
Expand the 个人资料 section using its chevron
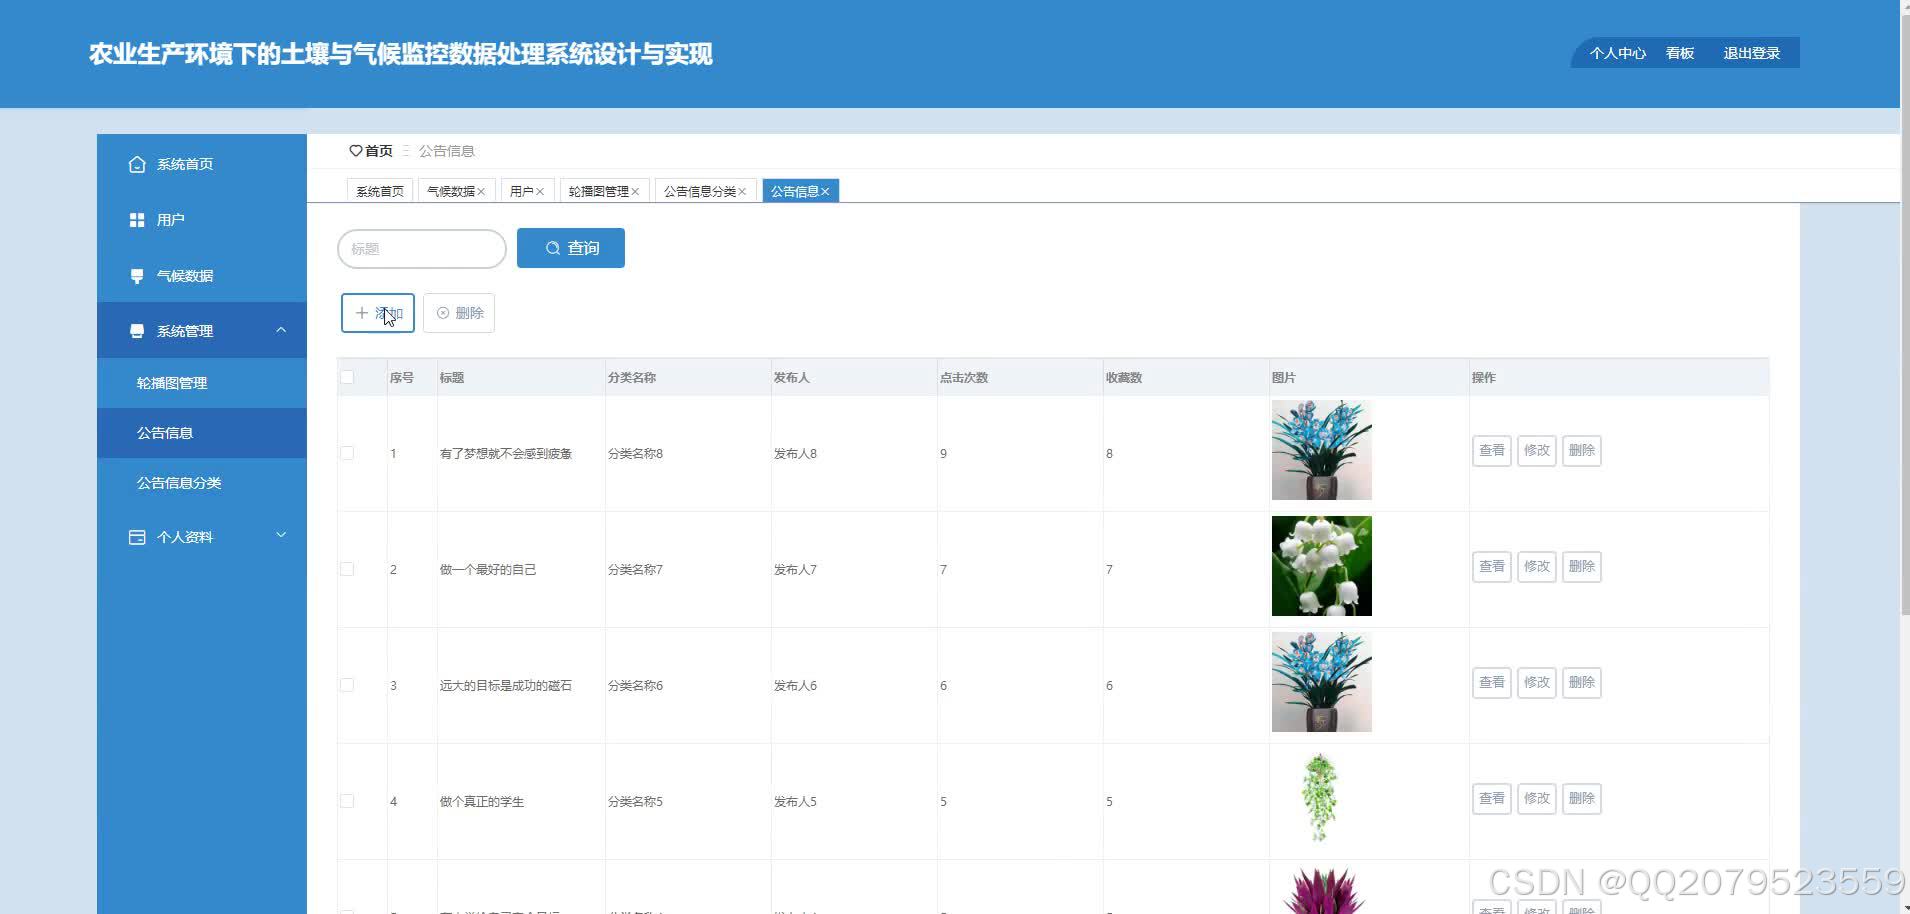[x=282, y=534]
